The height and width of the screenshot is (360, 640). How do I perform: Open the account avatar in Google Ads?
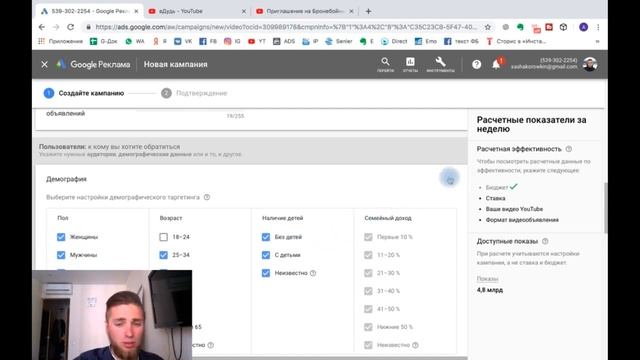click(x=590, y=64)
